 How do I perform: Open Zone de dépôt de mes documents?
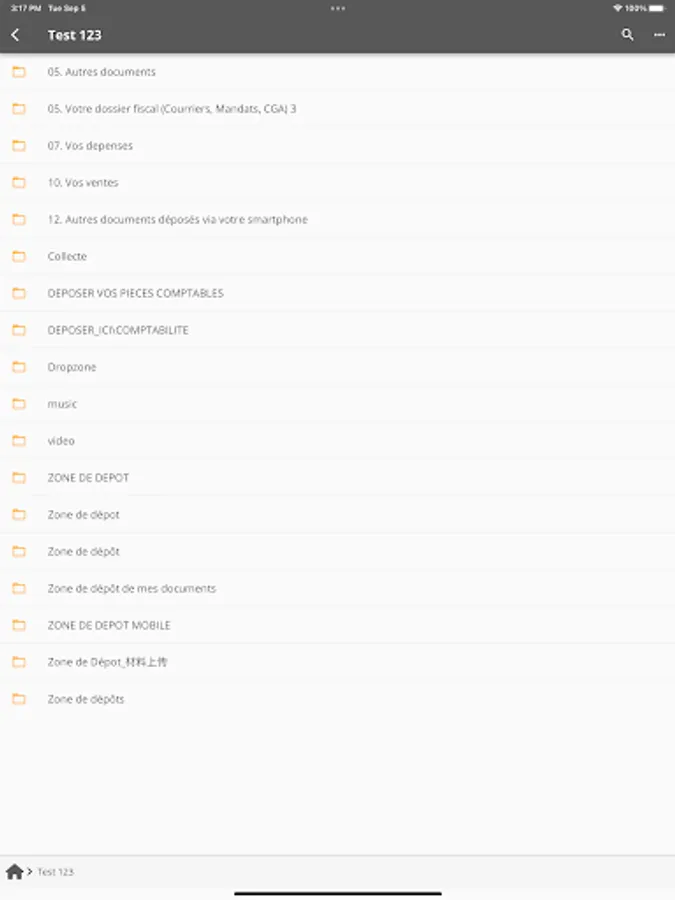point(338,588)
